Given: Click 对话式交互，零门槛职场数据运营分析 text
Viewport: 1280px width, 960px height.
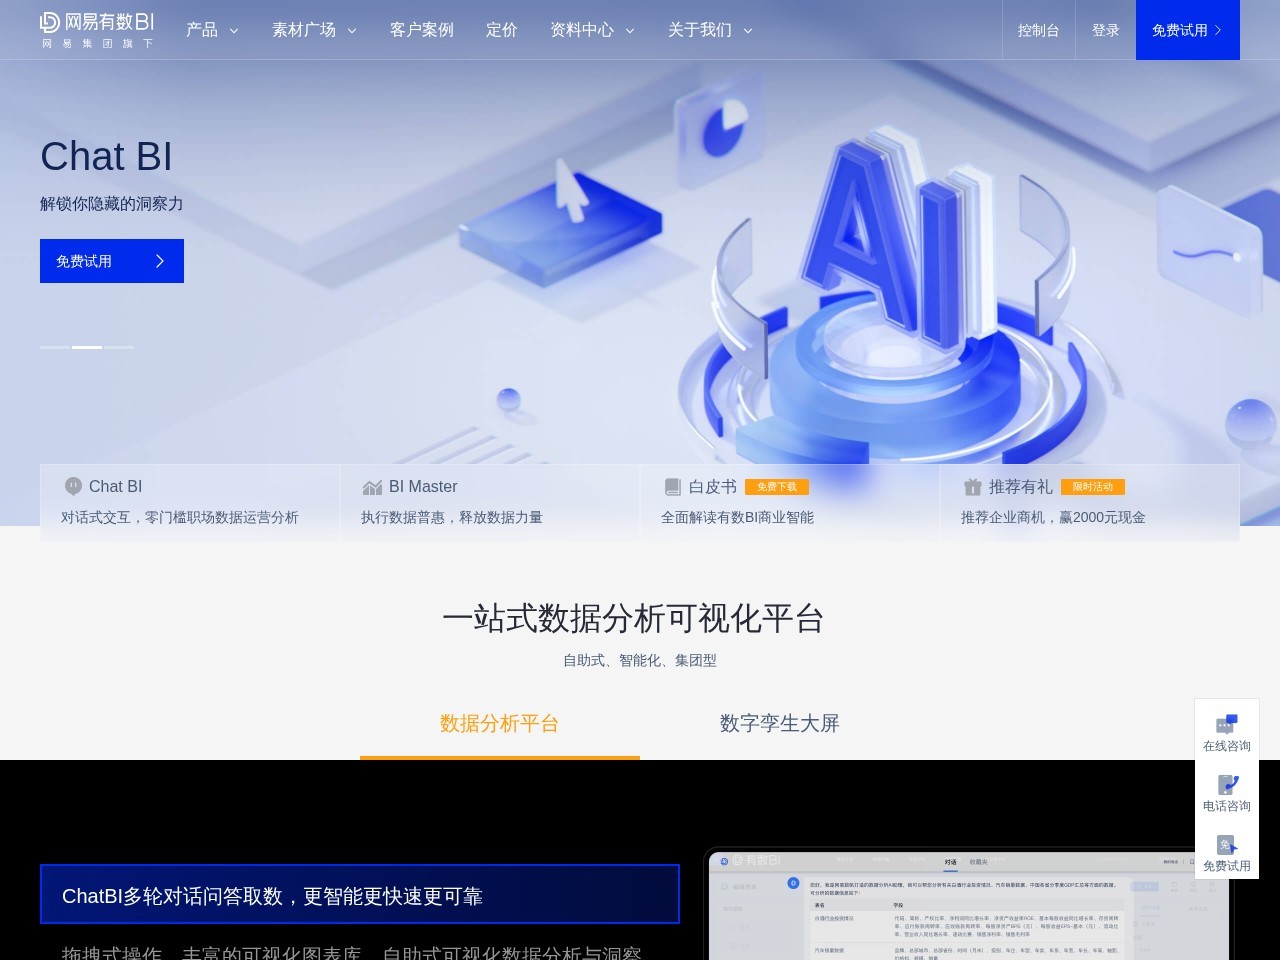Looking at the screenshot, I should pyautogui.click(x=180, y=518).
